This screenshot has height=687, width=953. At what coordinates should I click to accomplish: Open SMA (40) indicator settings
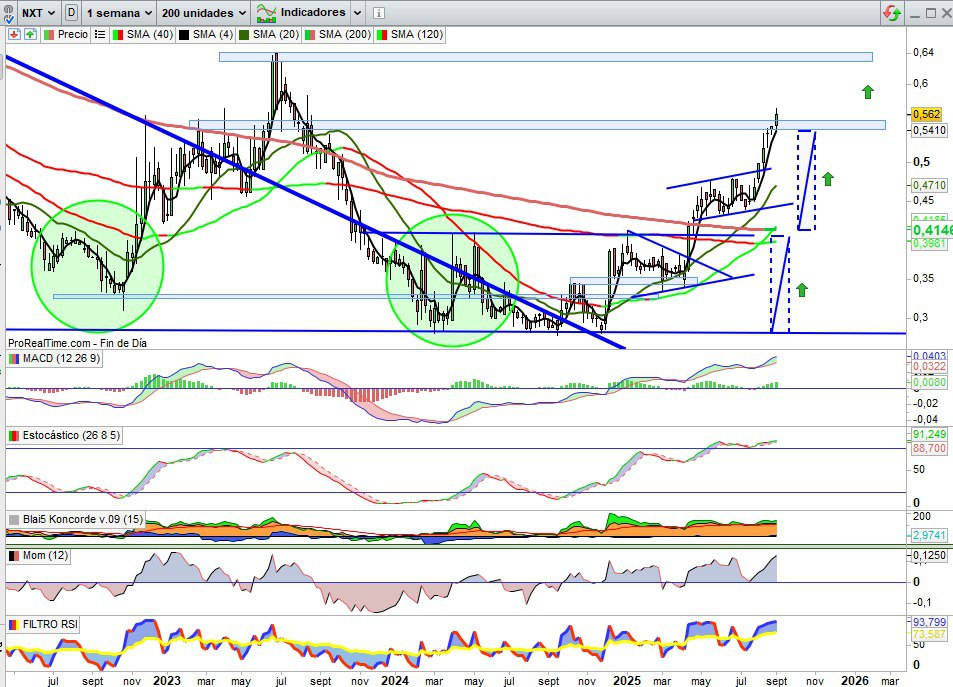[x=143, y=35]
